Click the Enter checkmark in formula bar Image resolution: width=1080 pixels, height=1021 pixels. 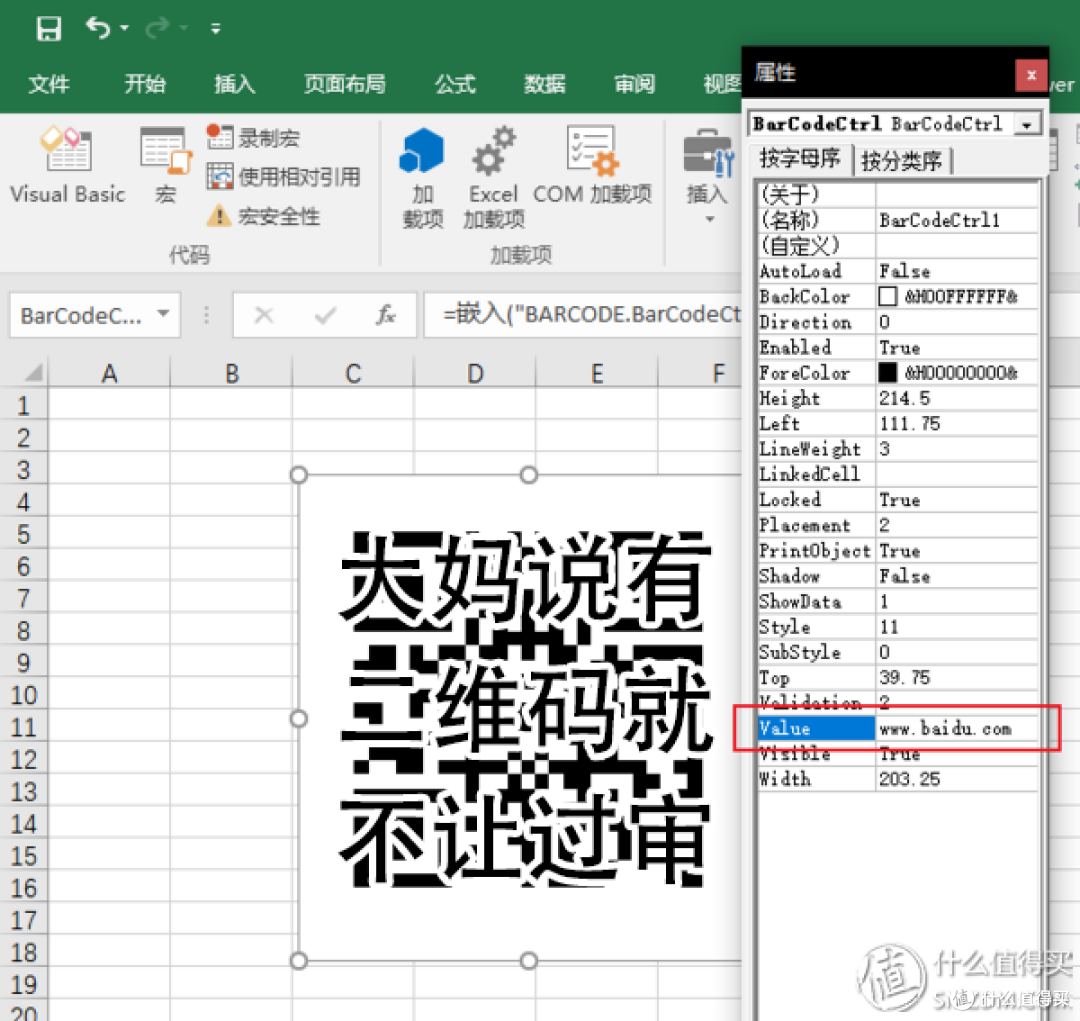(325, 316)
